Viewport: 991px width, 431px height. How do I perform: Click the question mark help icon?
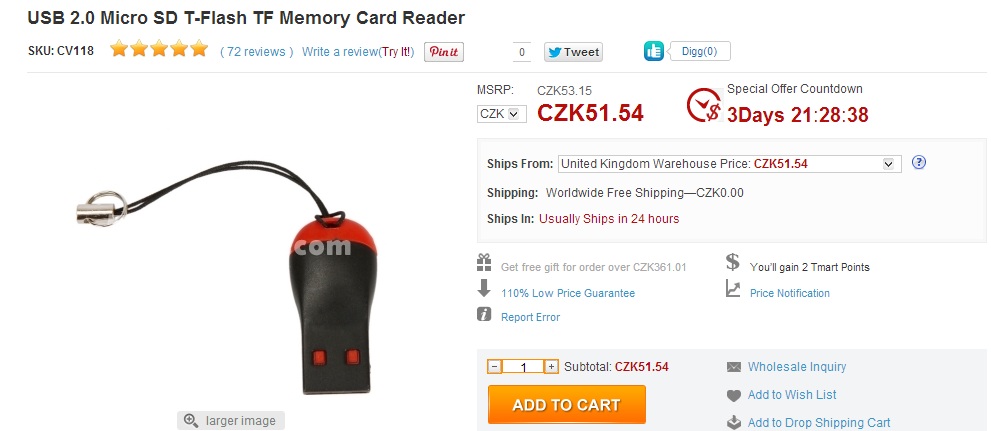pos(919,162)
